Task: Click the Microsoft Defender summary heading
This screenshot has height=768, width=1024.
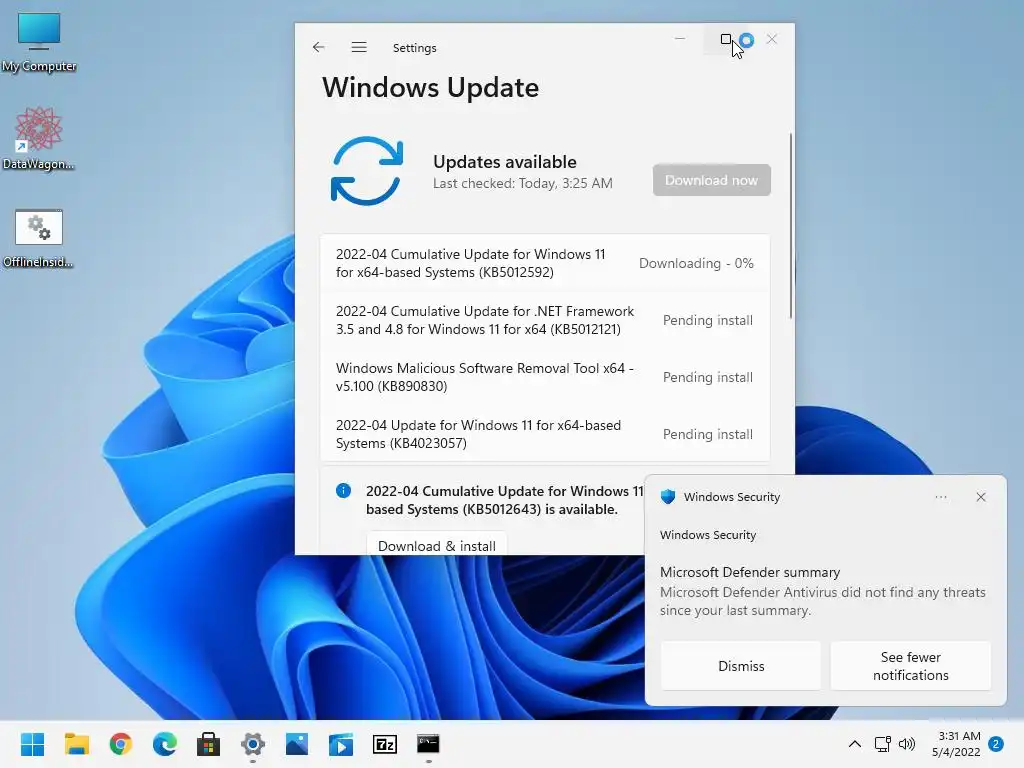Action: tap(750, 572)
